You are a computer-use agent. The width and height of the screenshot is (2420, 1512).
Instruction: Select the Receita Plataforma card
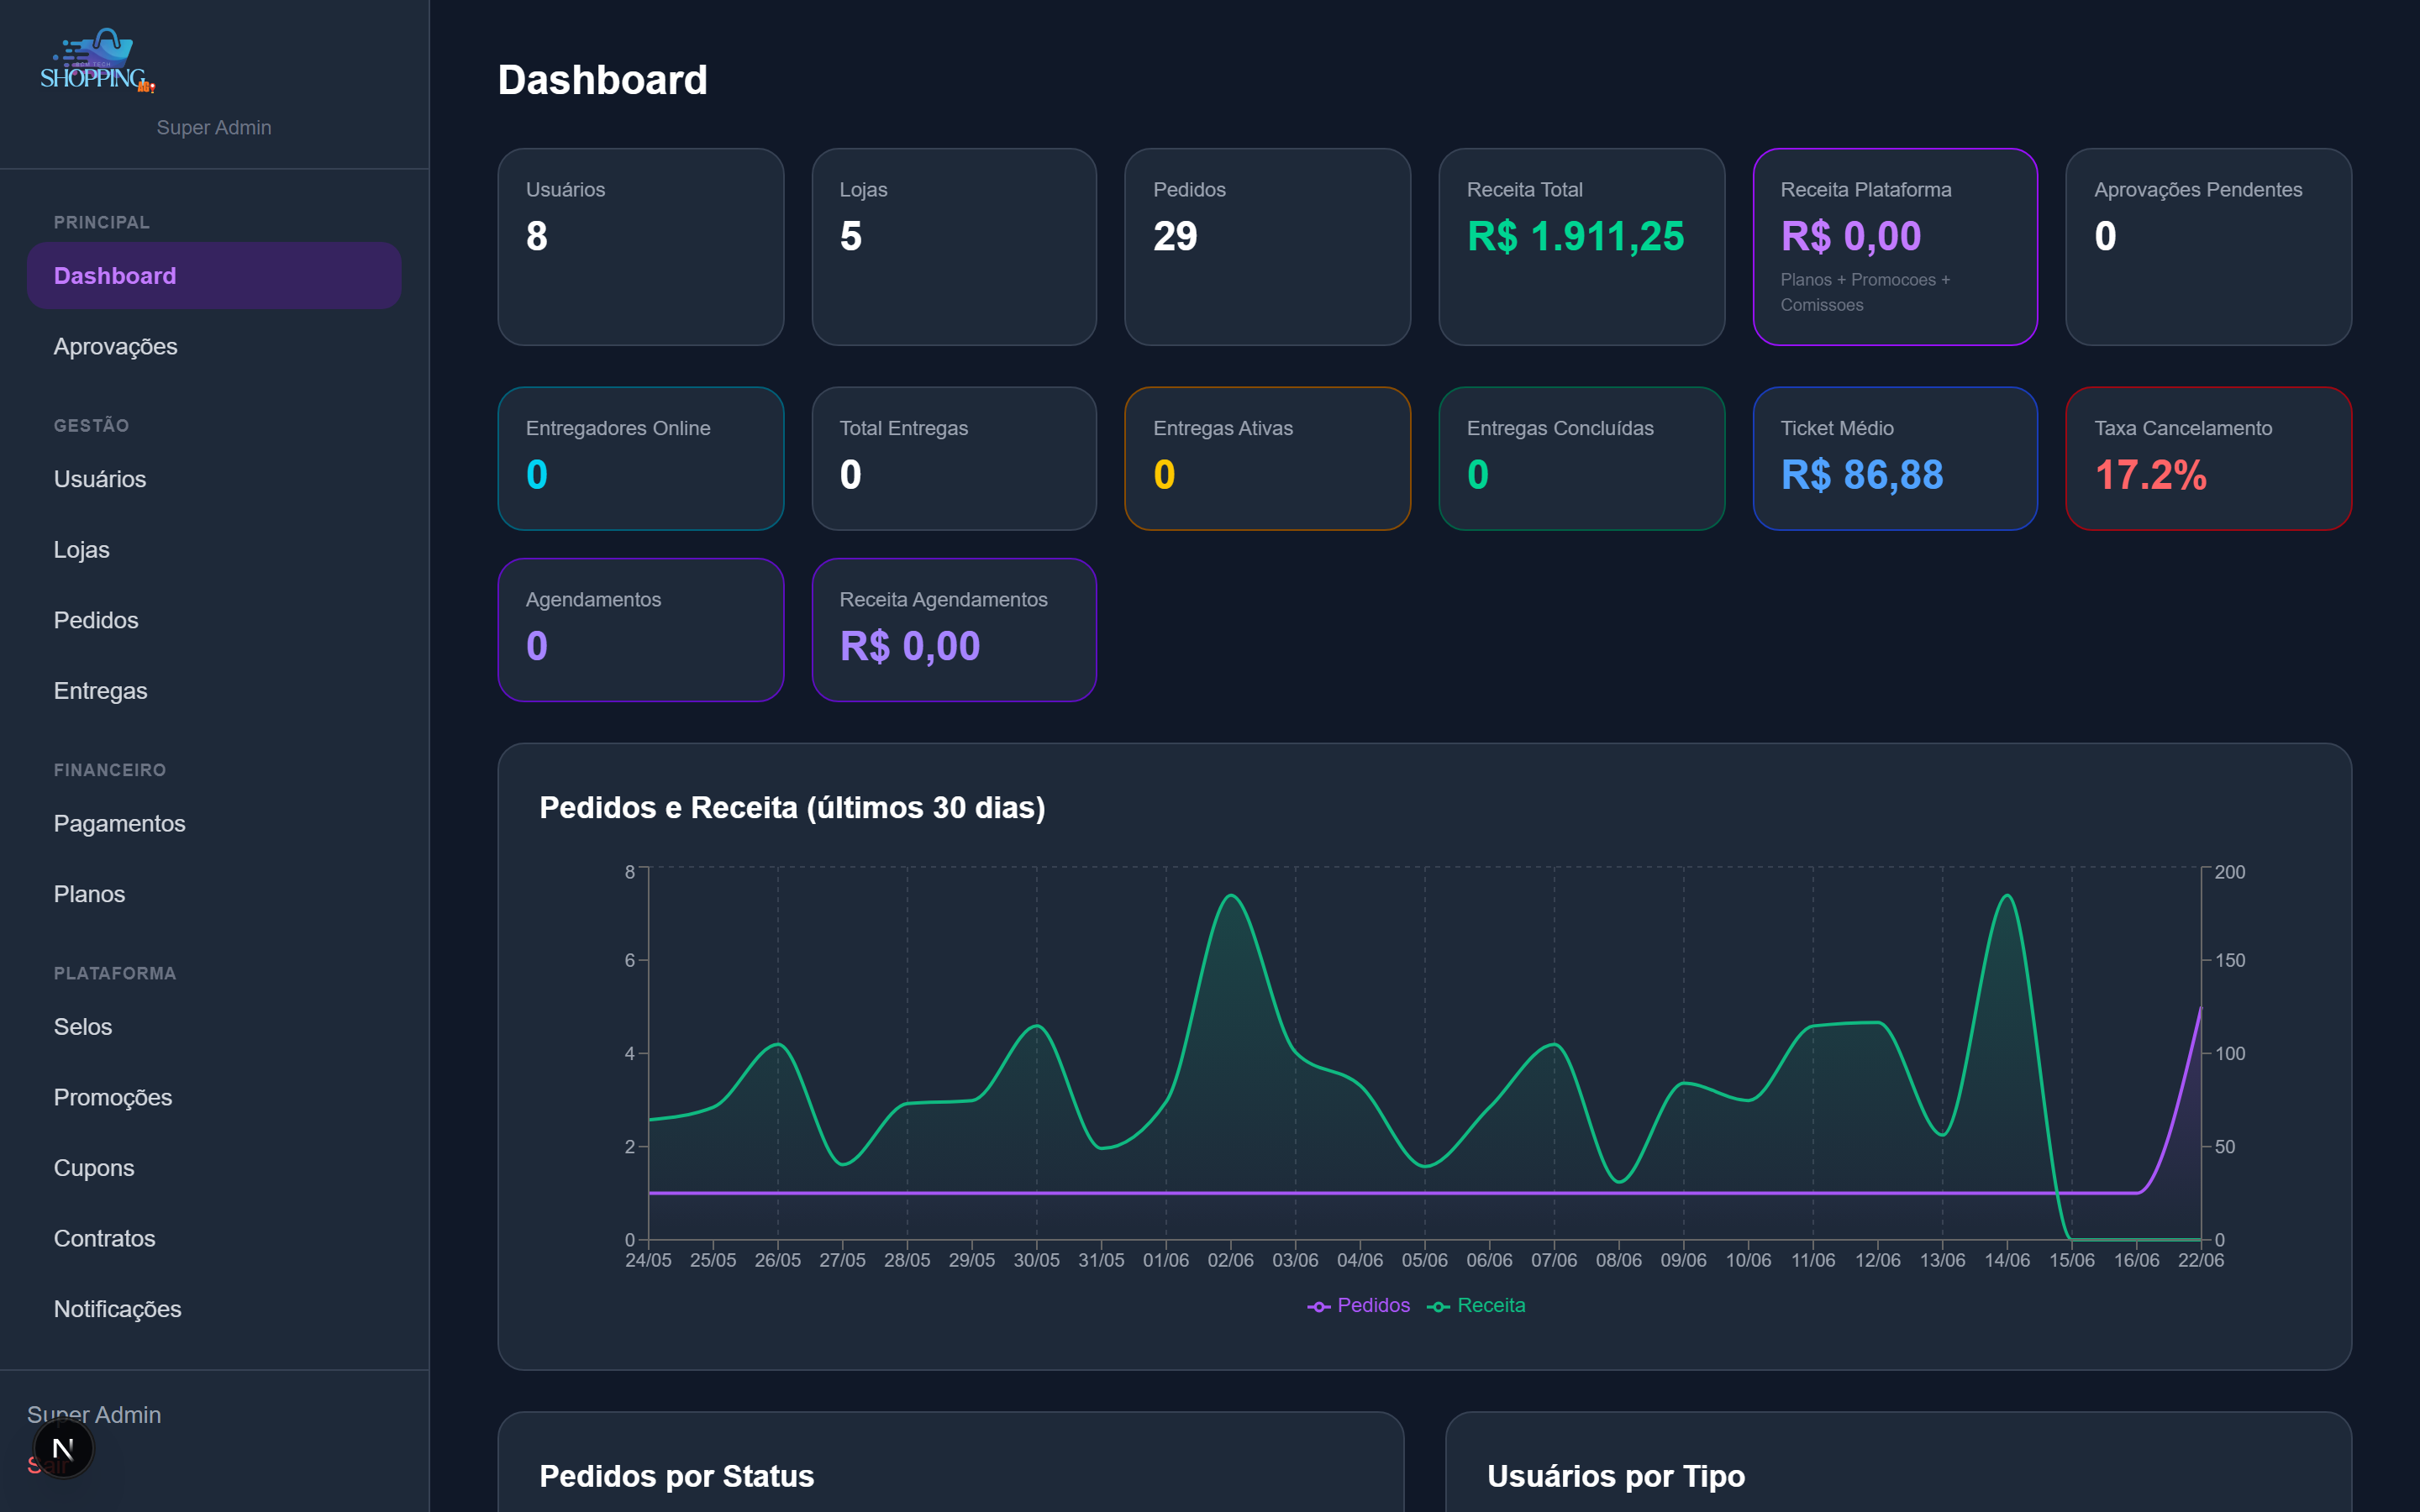[1895, 247]
